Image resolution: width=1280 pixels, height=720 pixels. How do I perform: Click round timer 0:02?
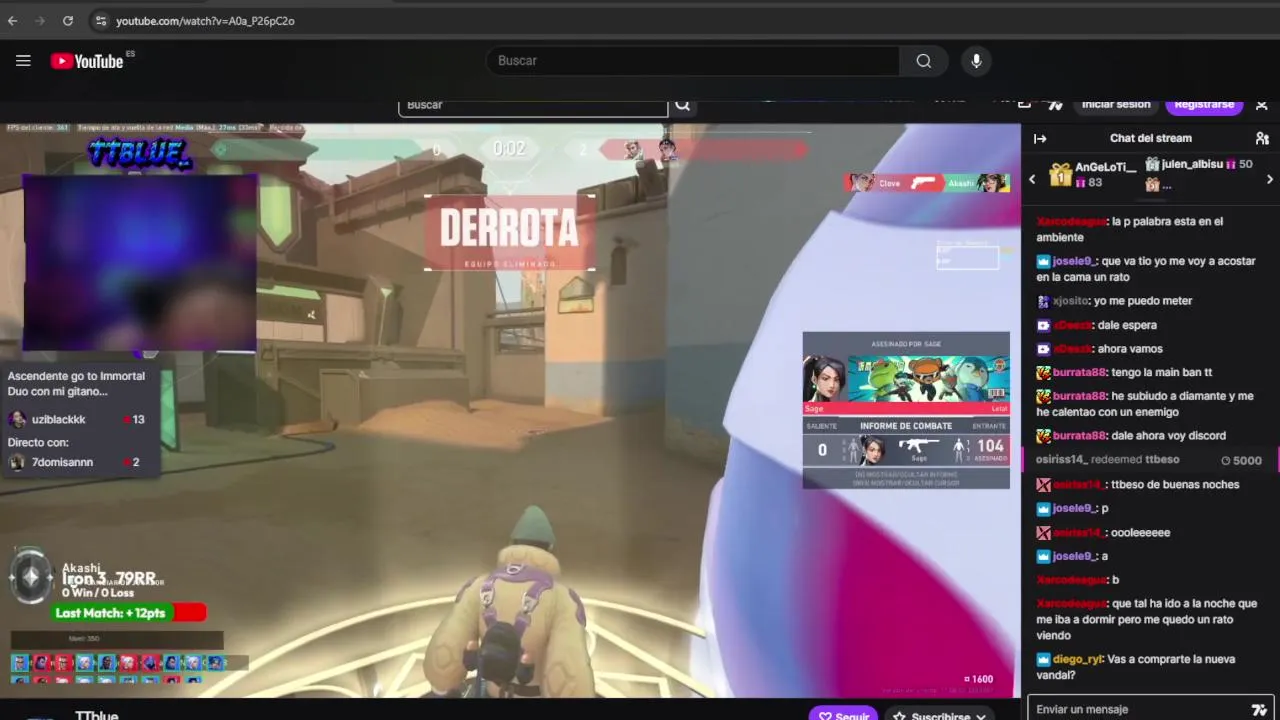(x=509, y=149)
